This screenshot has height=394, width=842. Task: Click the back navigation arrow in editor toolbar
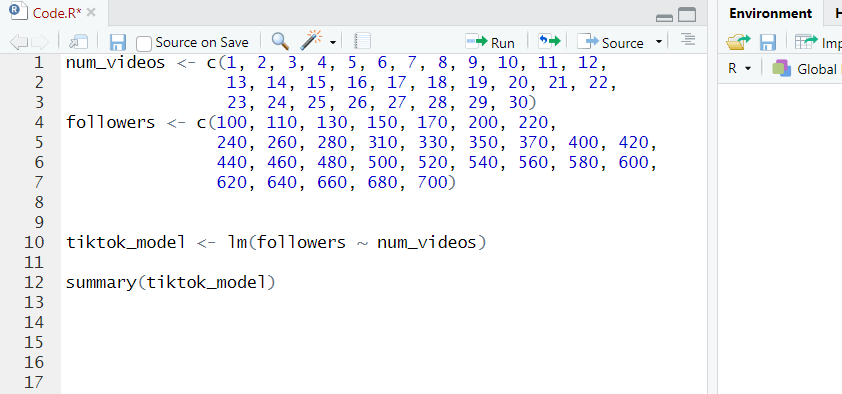coord(19,42)
